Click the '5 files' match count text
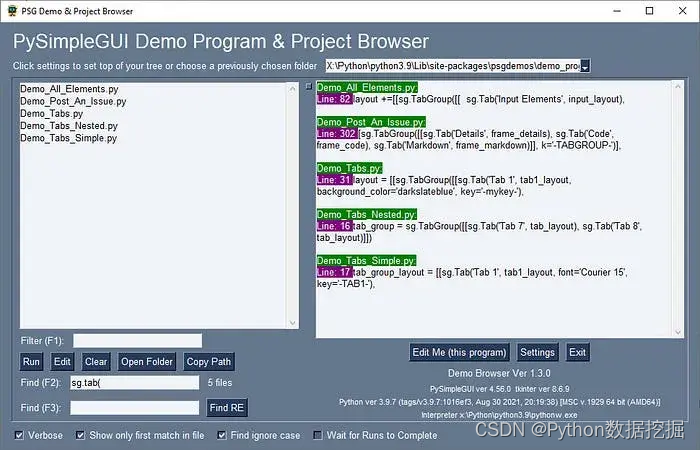This screenshot has height=450, width=700. [220, 383]
